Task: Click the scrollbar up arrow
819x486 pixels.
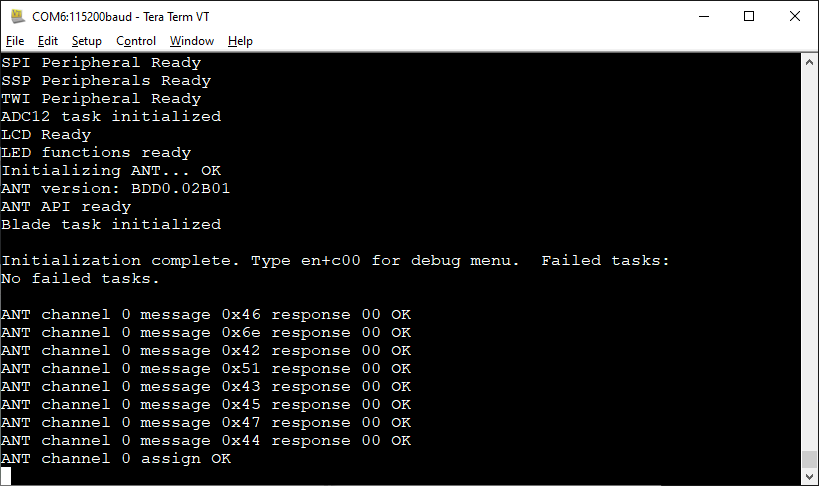Action: [809, 62]
